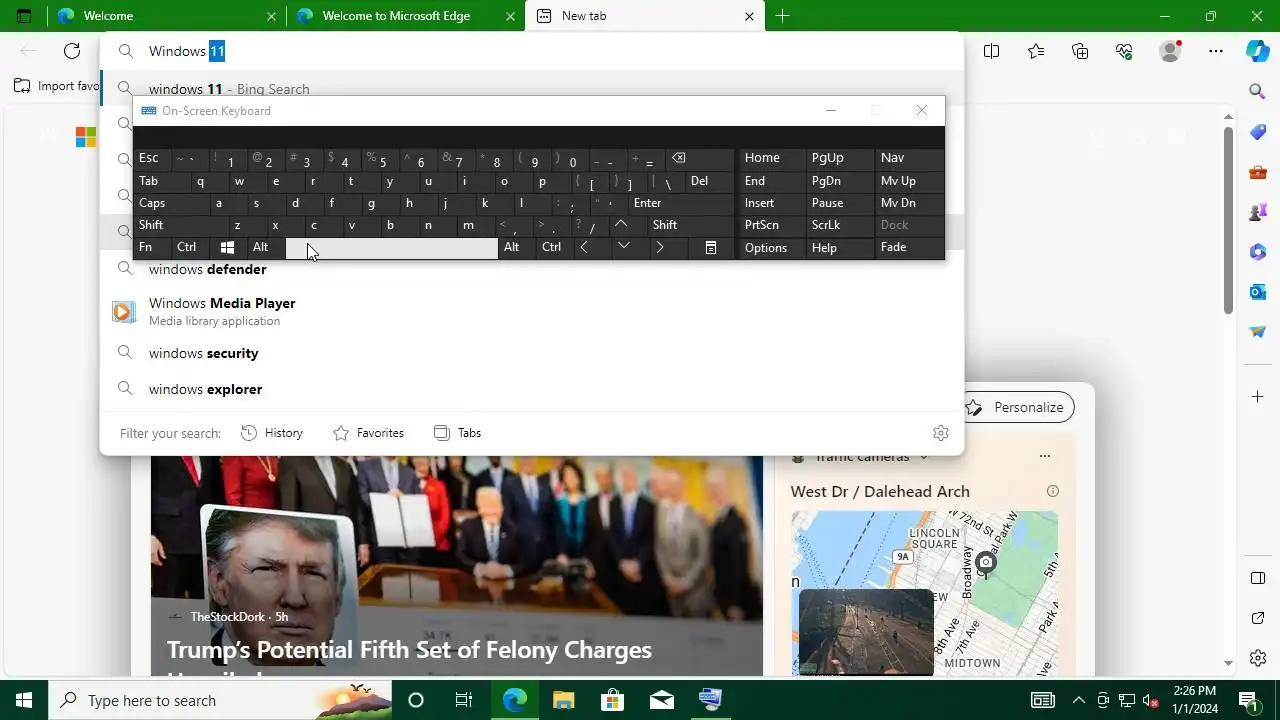Open the sidebar Tools briefcase icon

click(1258, 172)
